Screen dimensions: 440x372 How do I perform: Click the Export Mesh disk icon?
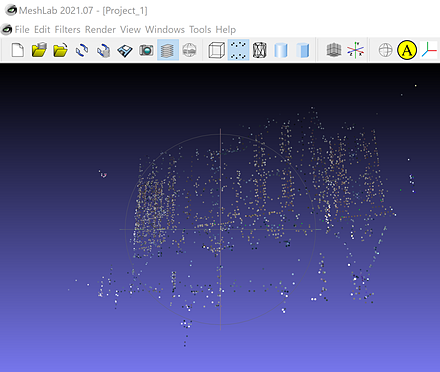125,51
